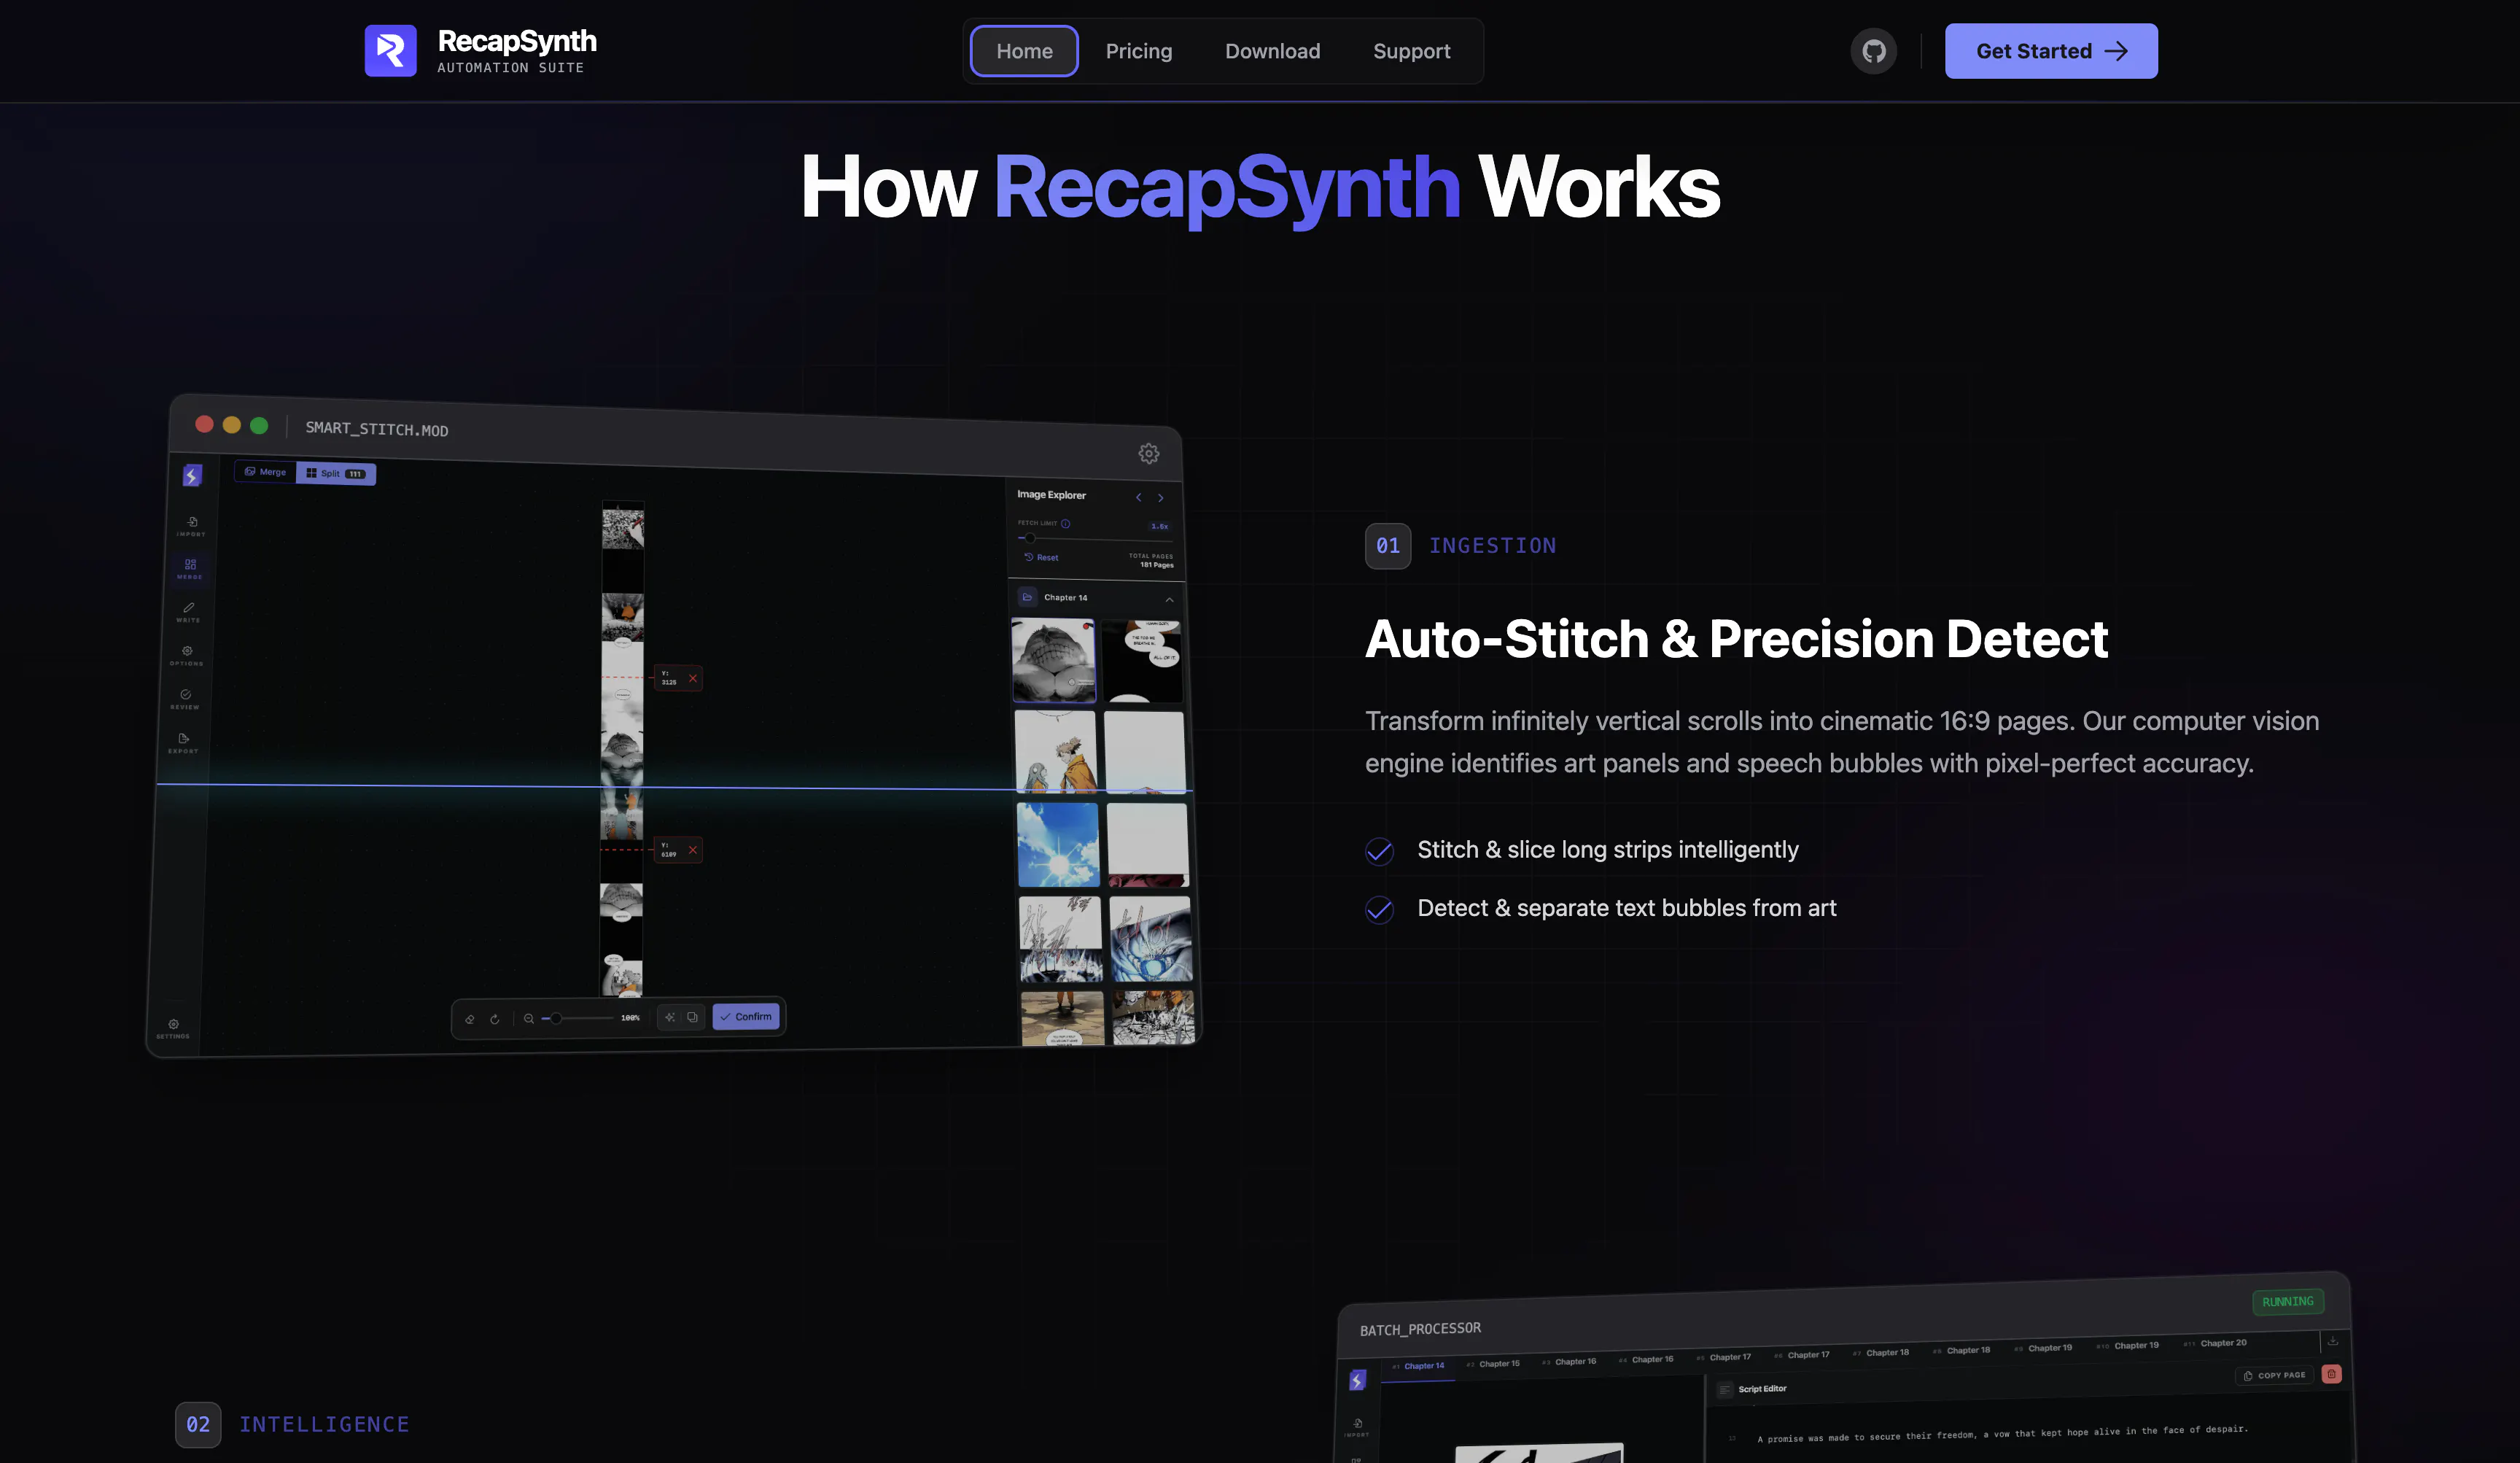Image resolution: width=2520 pixels, height=1463 pixels.
Task: Click the Reset link in Image Explorer
Action: (x=1041, y=557)
